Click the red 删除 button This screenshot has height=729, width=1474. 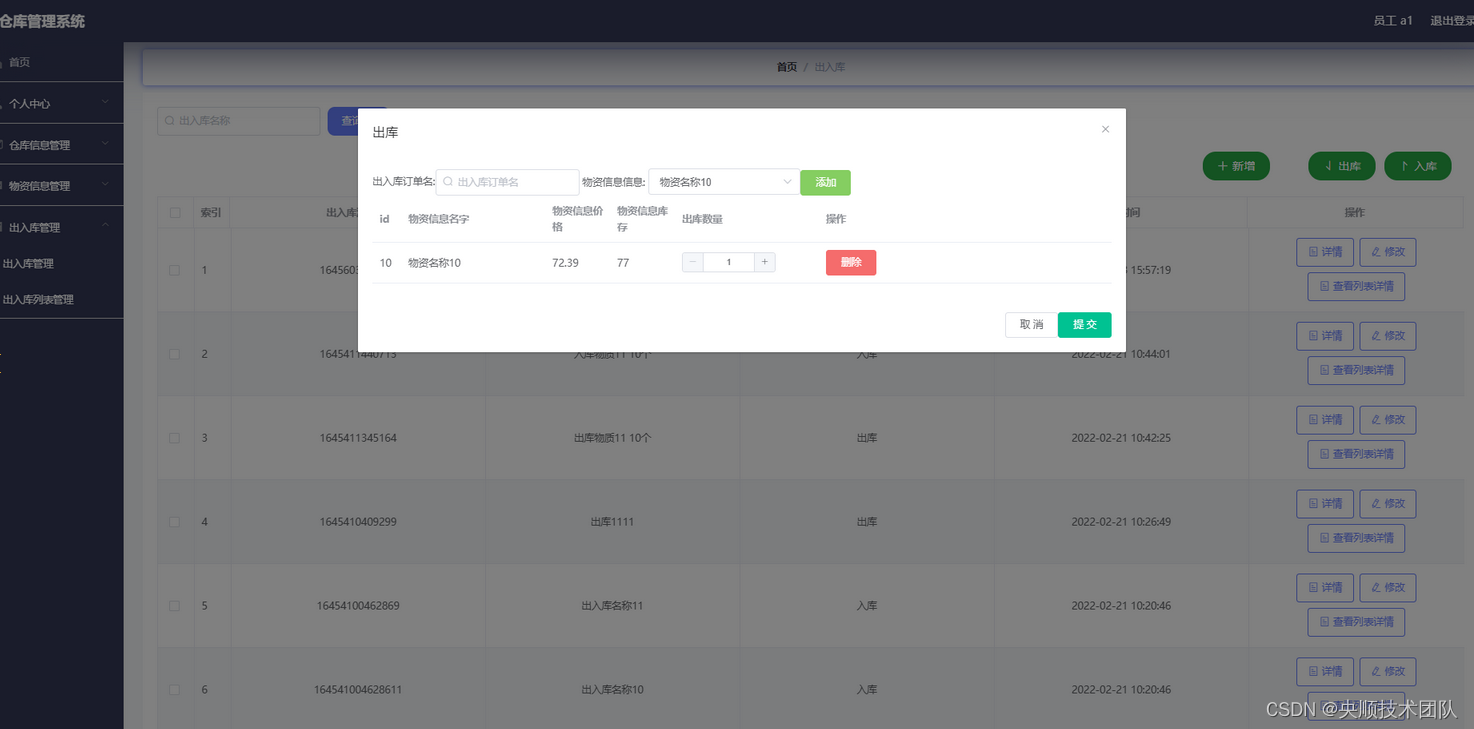(851, 262)
